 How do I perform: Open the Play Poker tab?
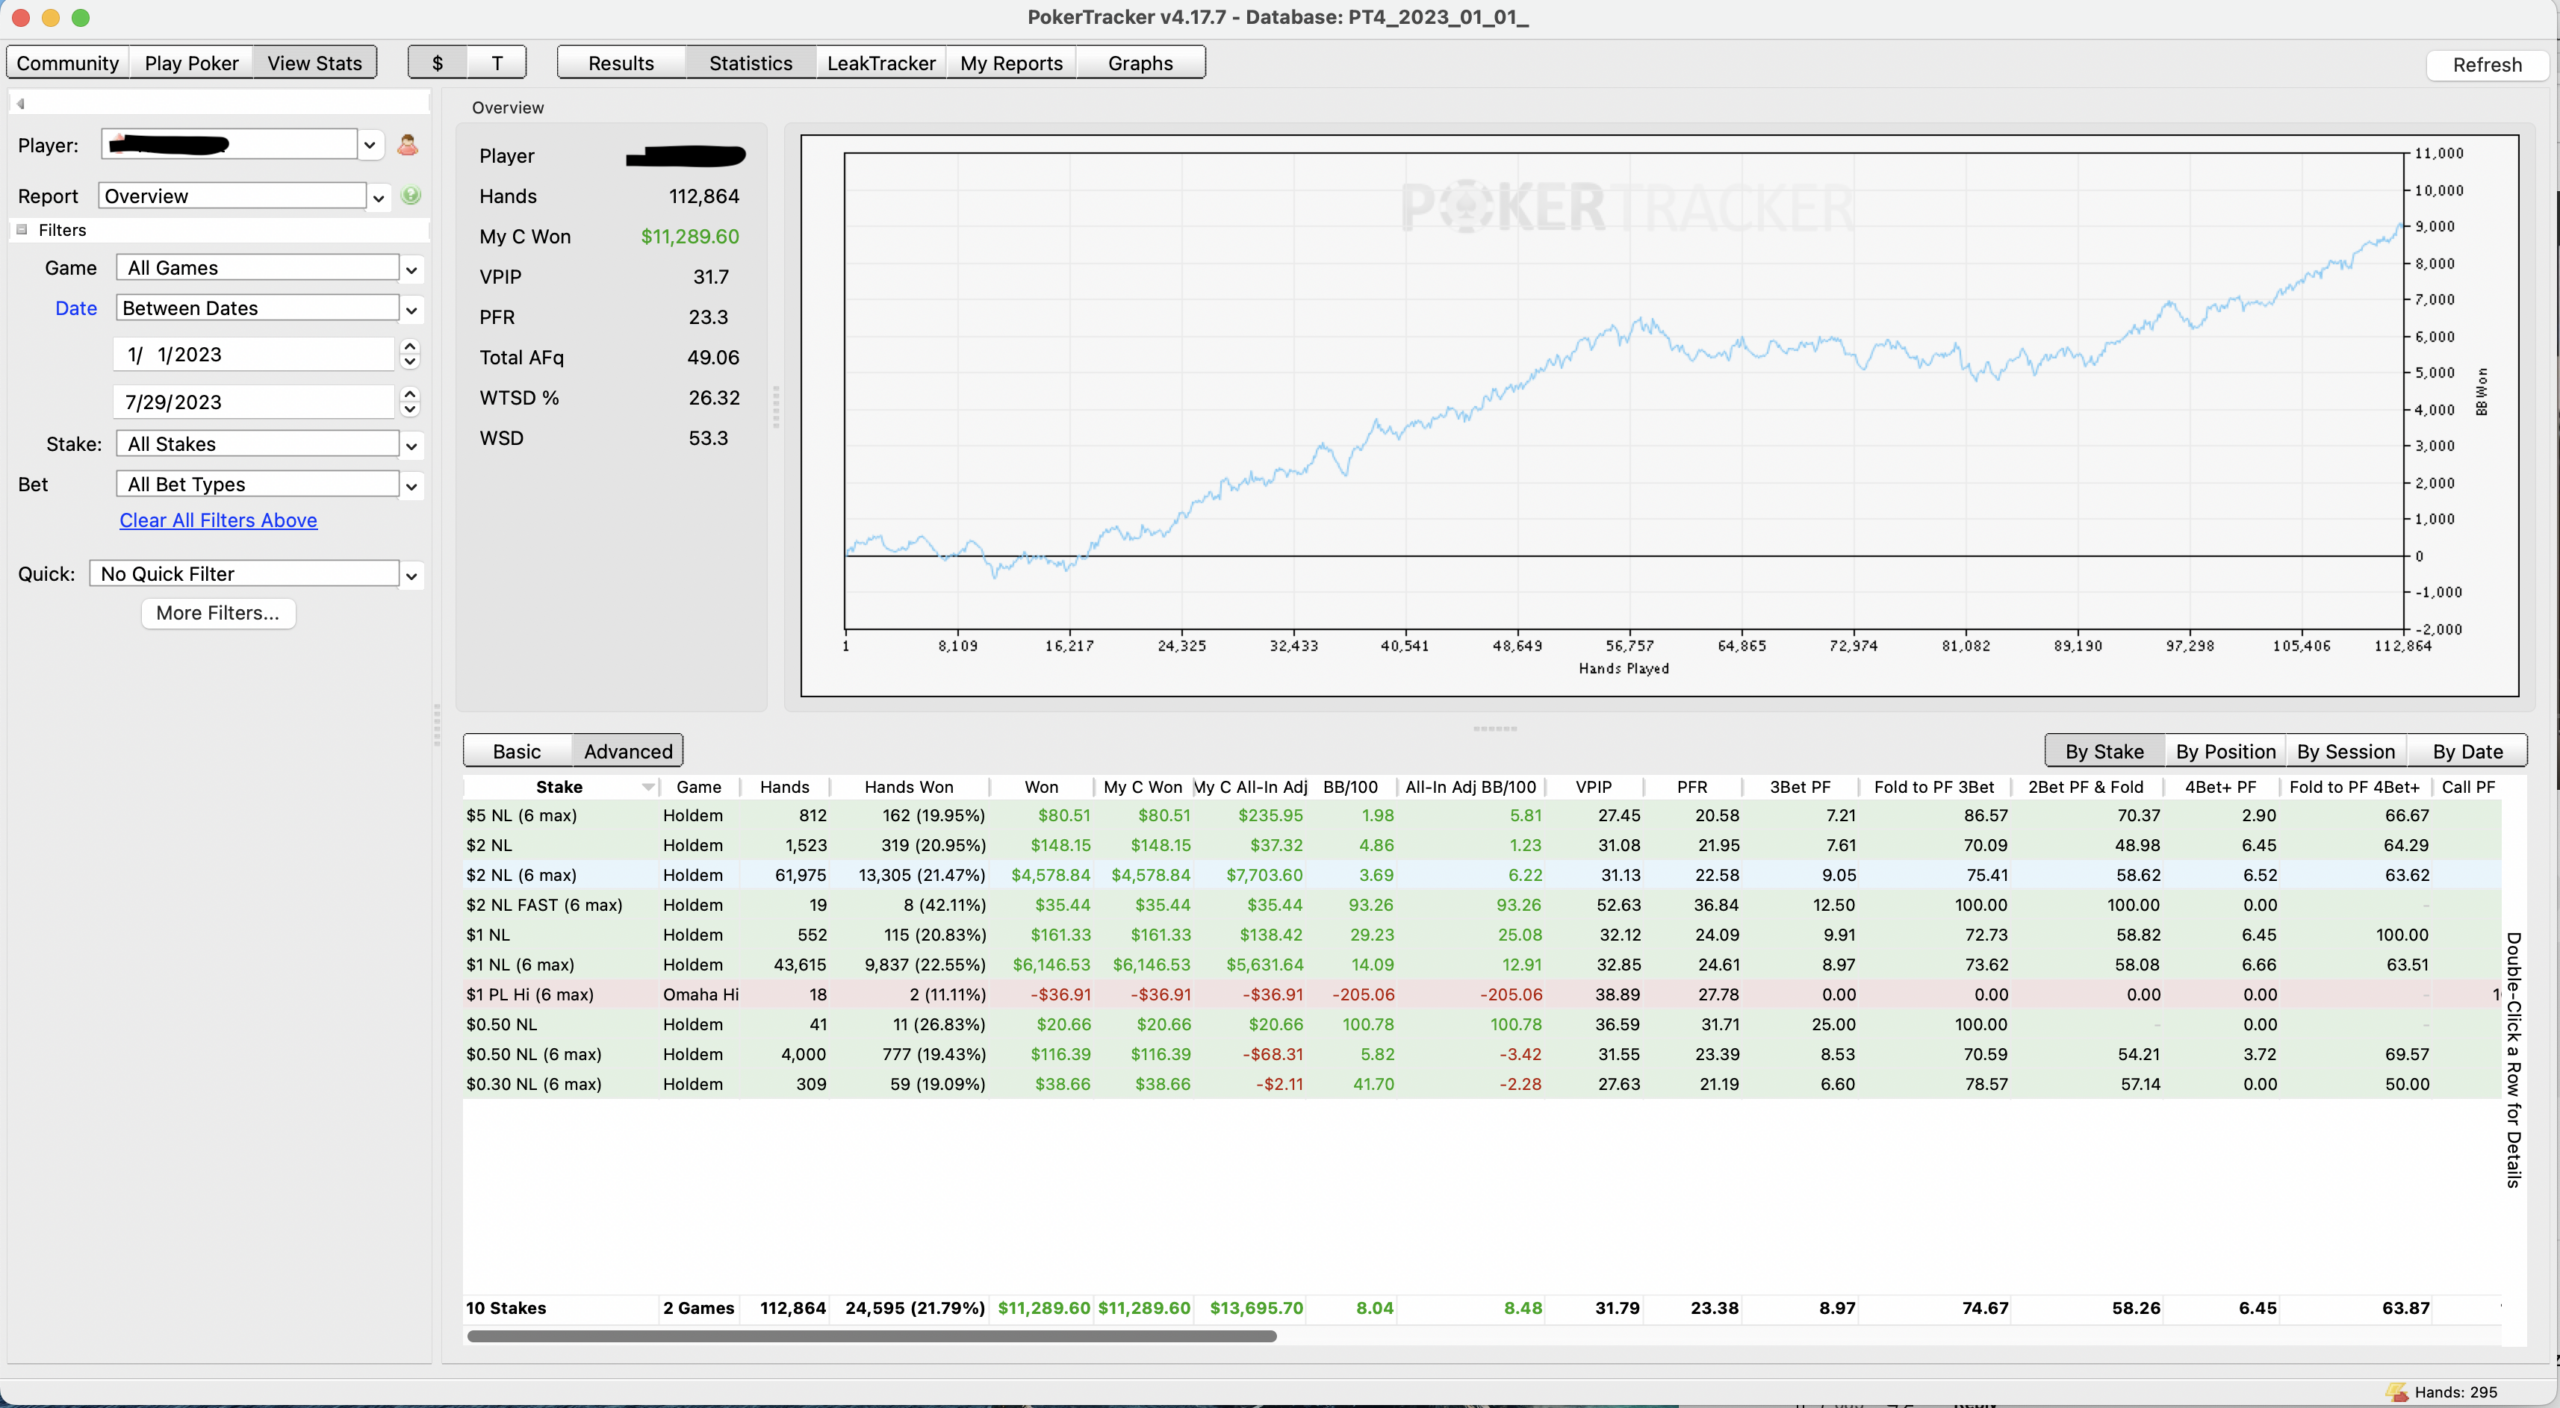coord(191,63)
